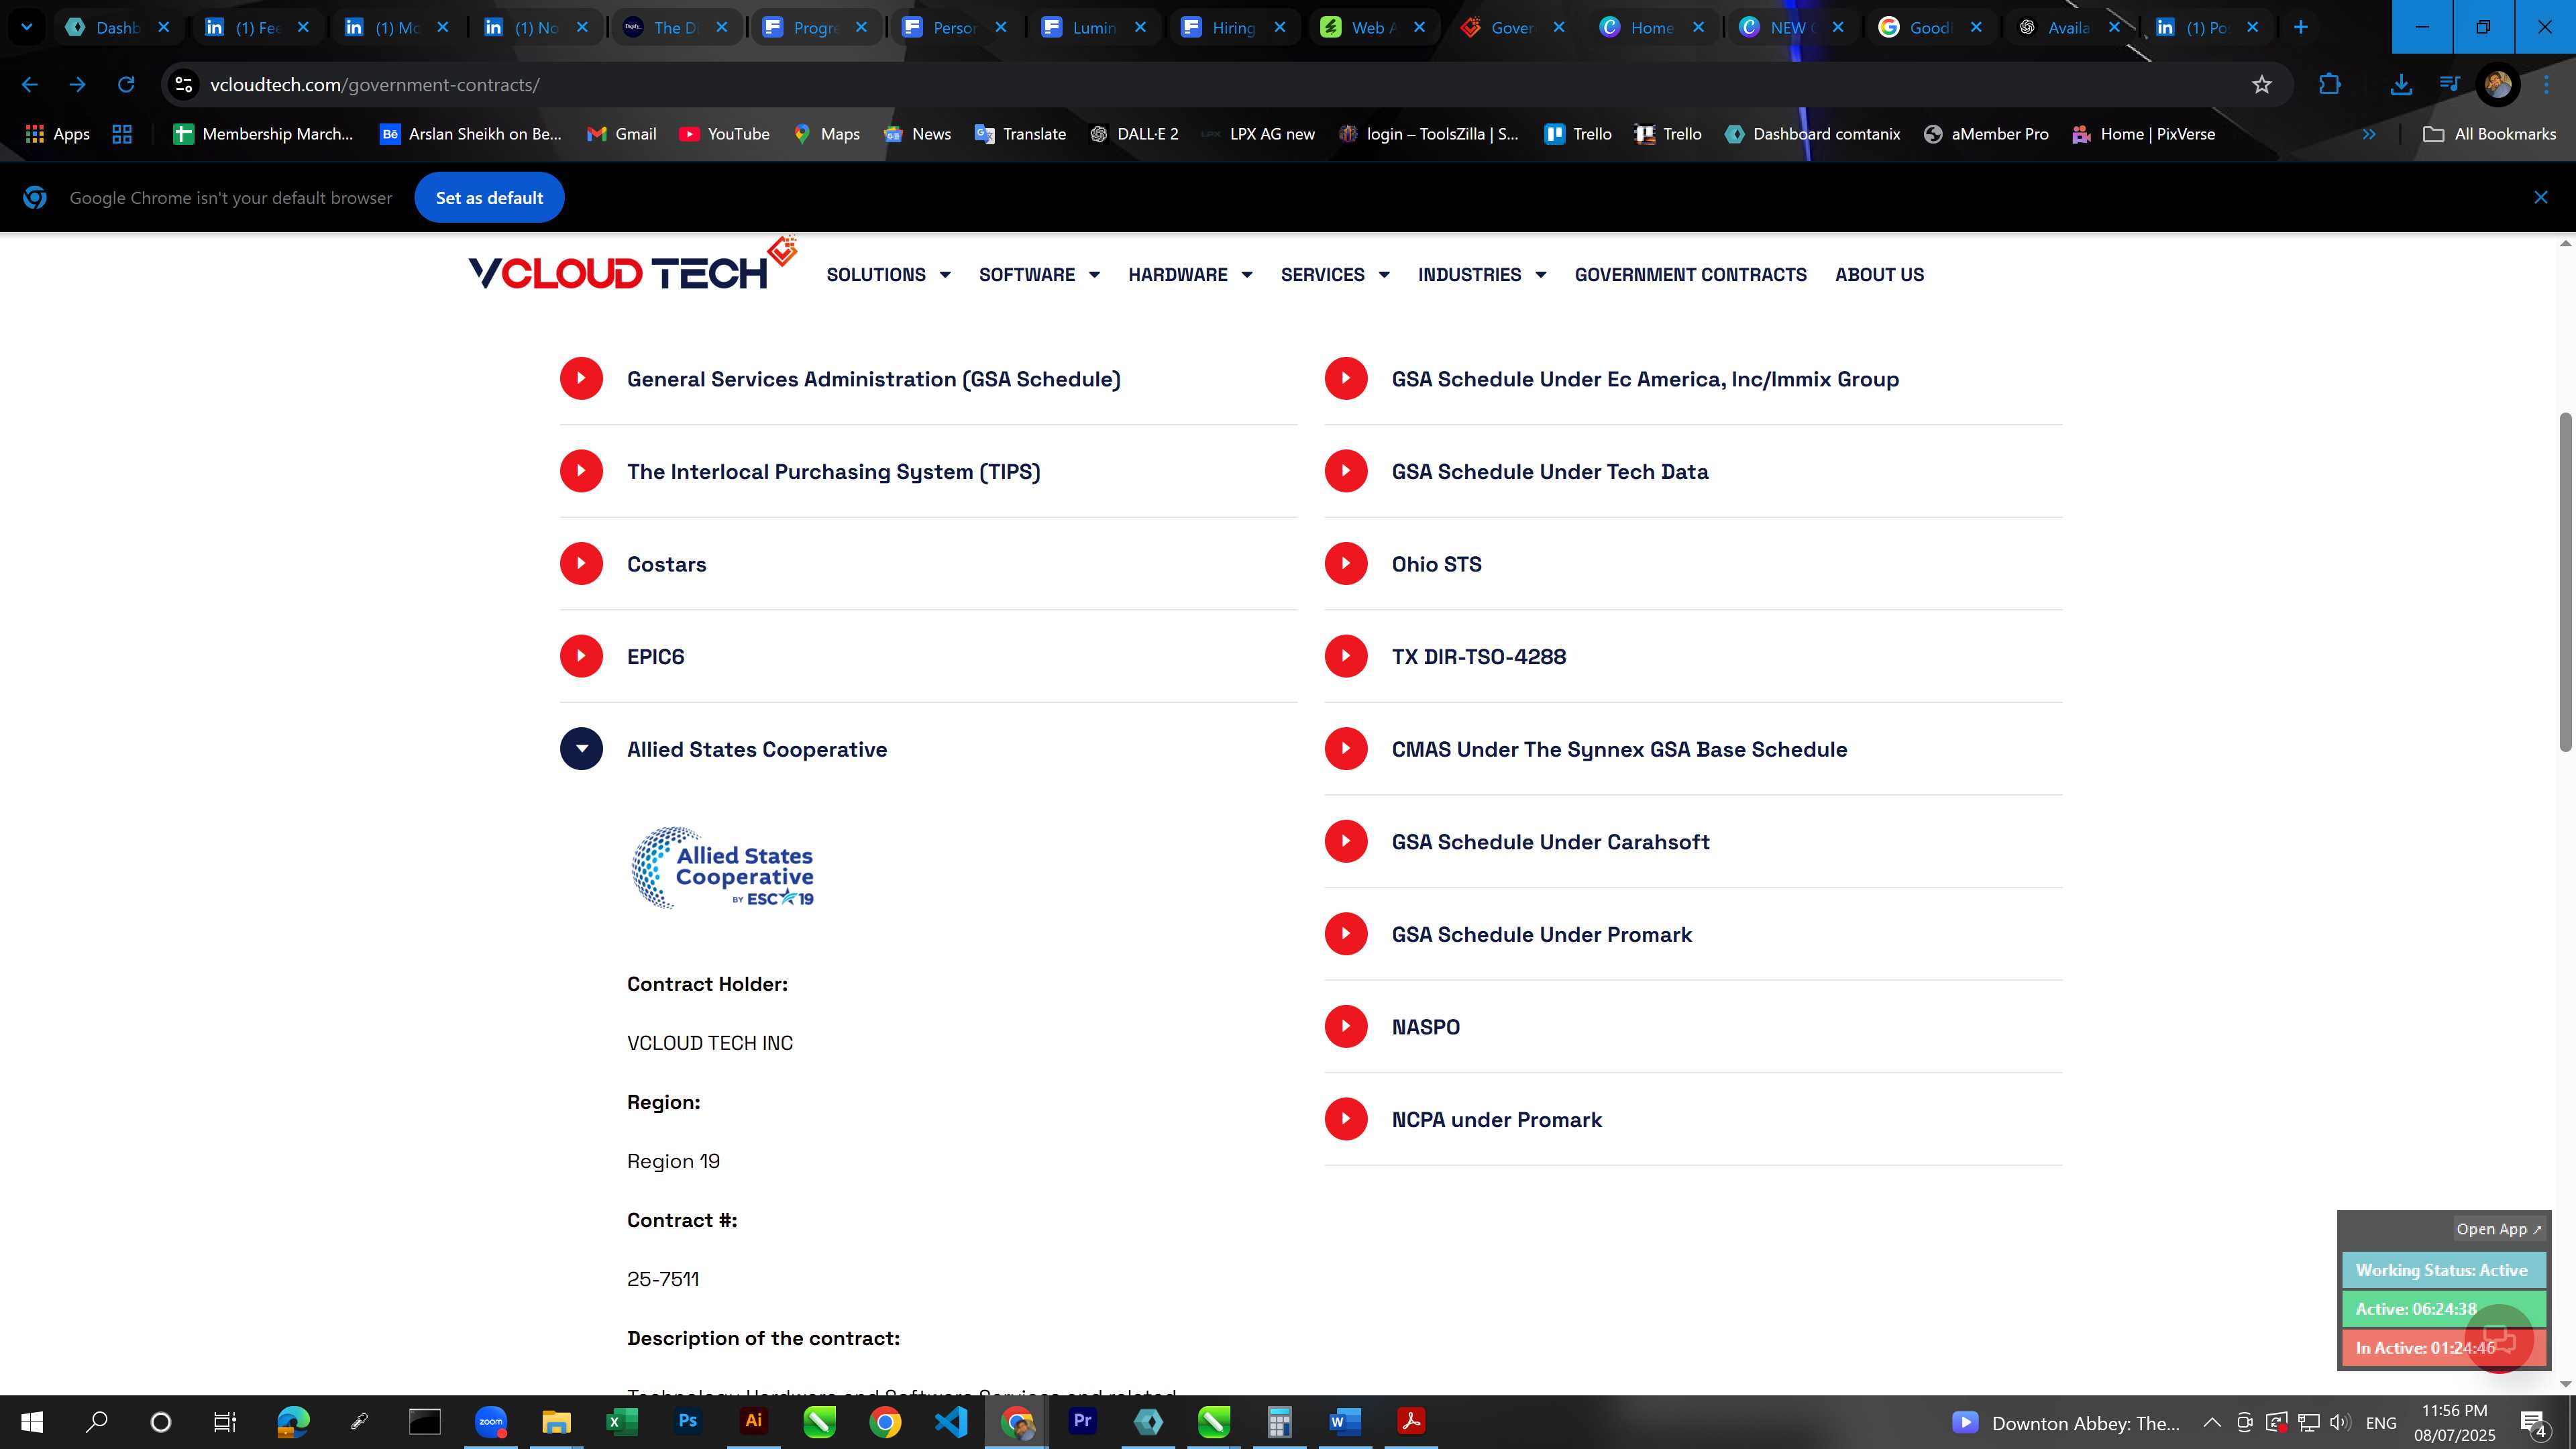Open the Hardware dropdown menu

point(1190,274)
